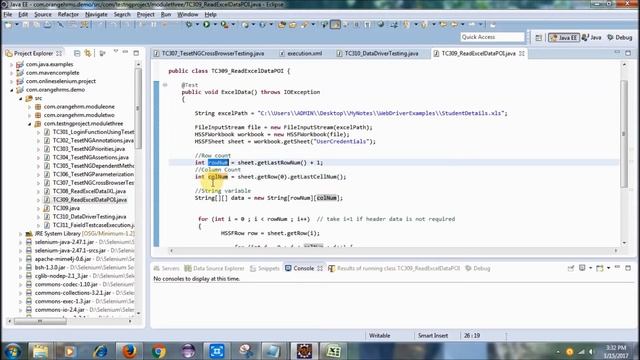Switch to Debug perspective

click(620, 38)
